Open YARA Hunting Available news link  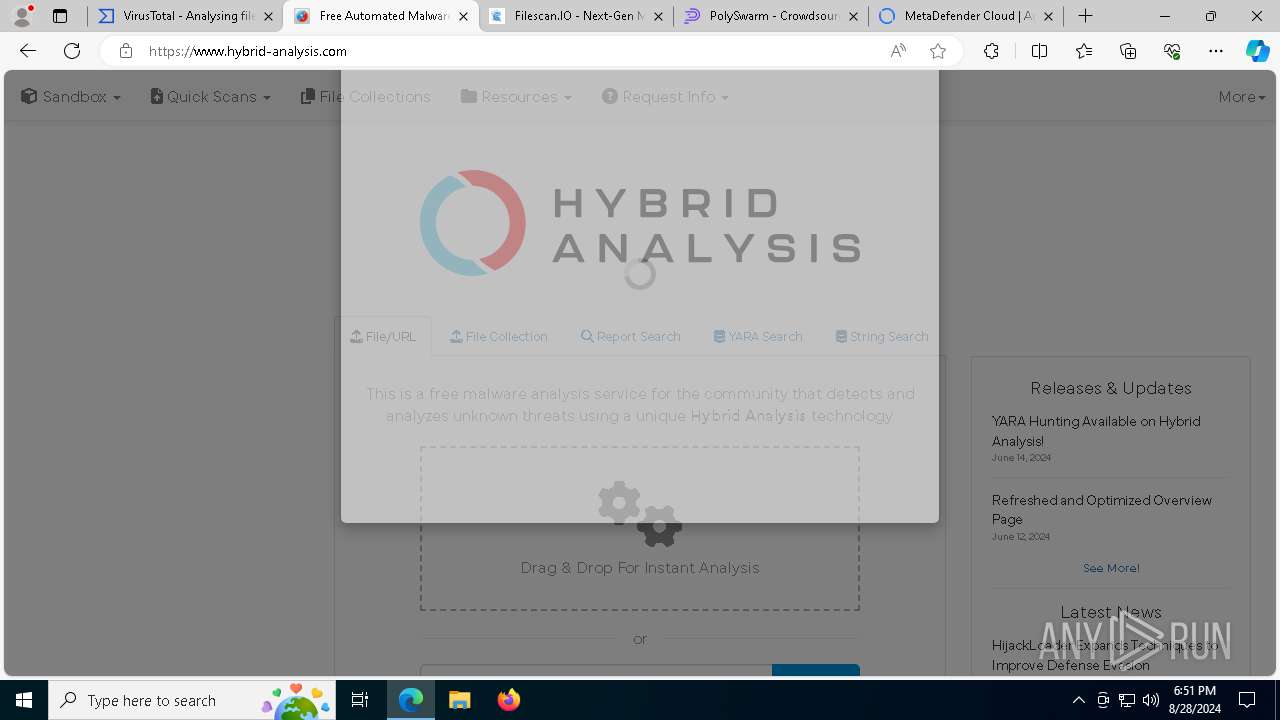point(1096,431)
